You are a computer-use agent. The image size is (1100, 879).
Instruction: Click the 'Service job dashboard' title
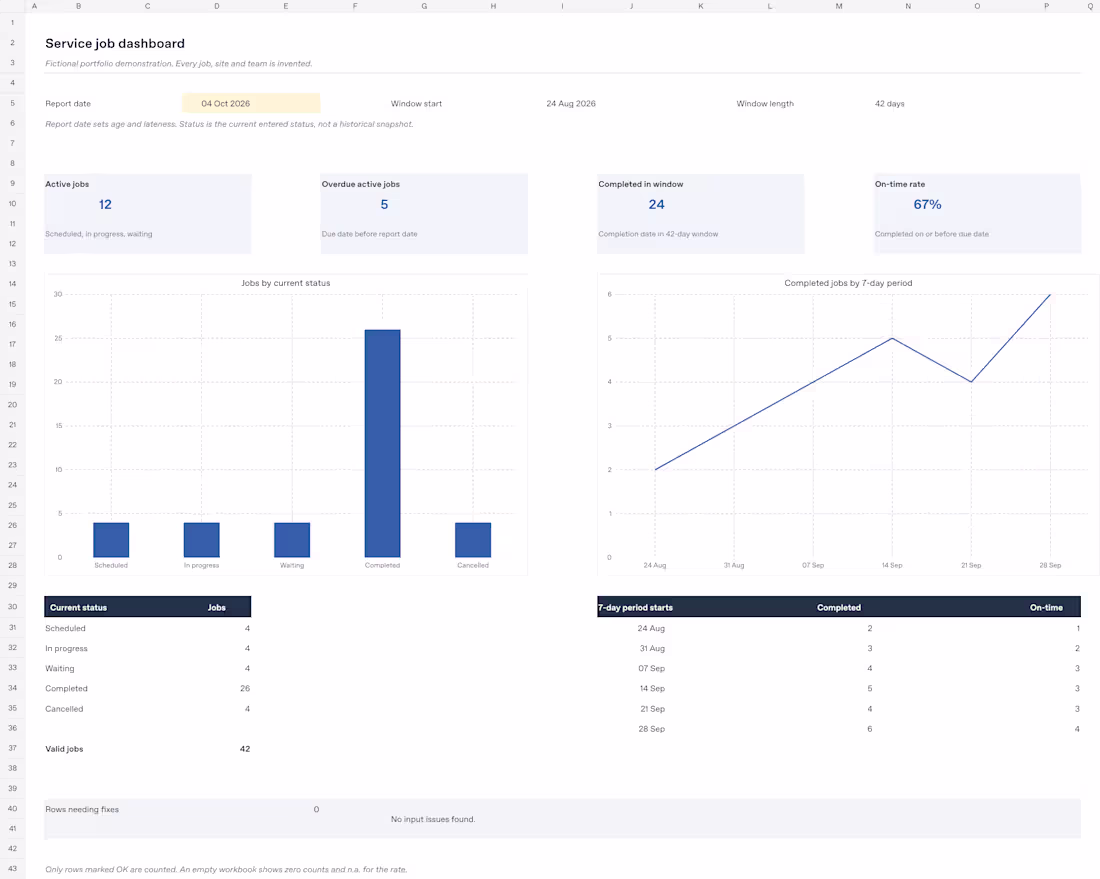115,43
